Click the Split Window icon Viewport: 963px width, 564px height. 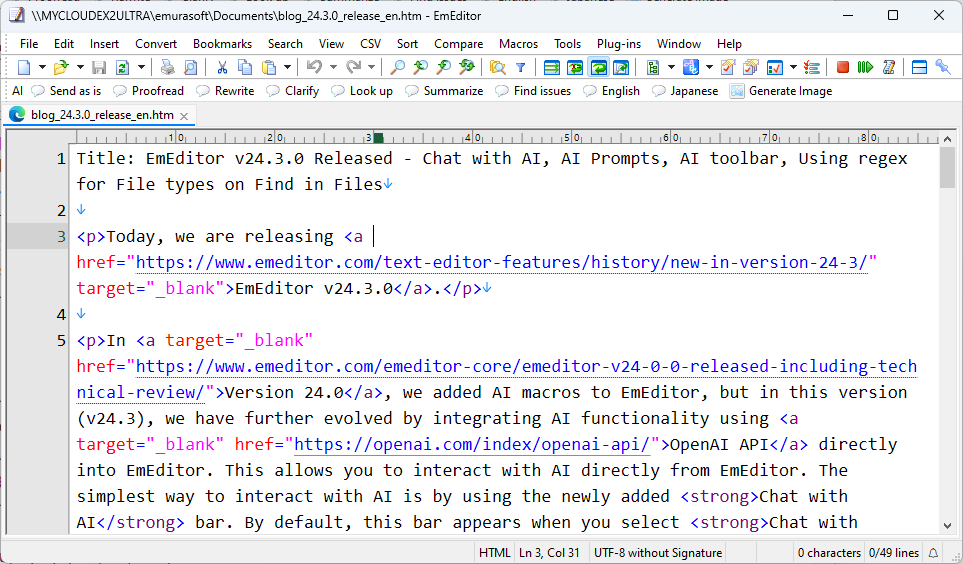coord(919,67)
